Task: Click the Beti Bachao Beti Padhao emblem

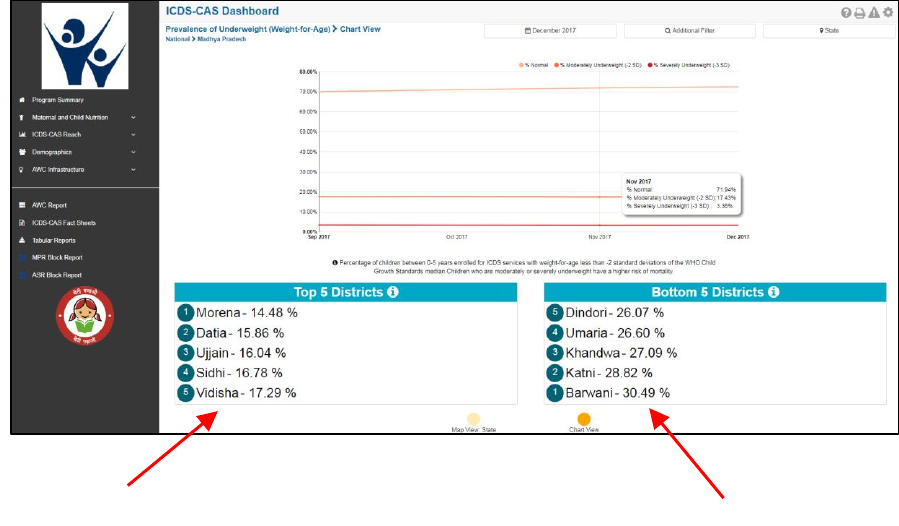Action: pos(85,315)
